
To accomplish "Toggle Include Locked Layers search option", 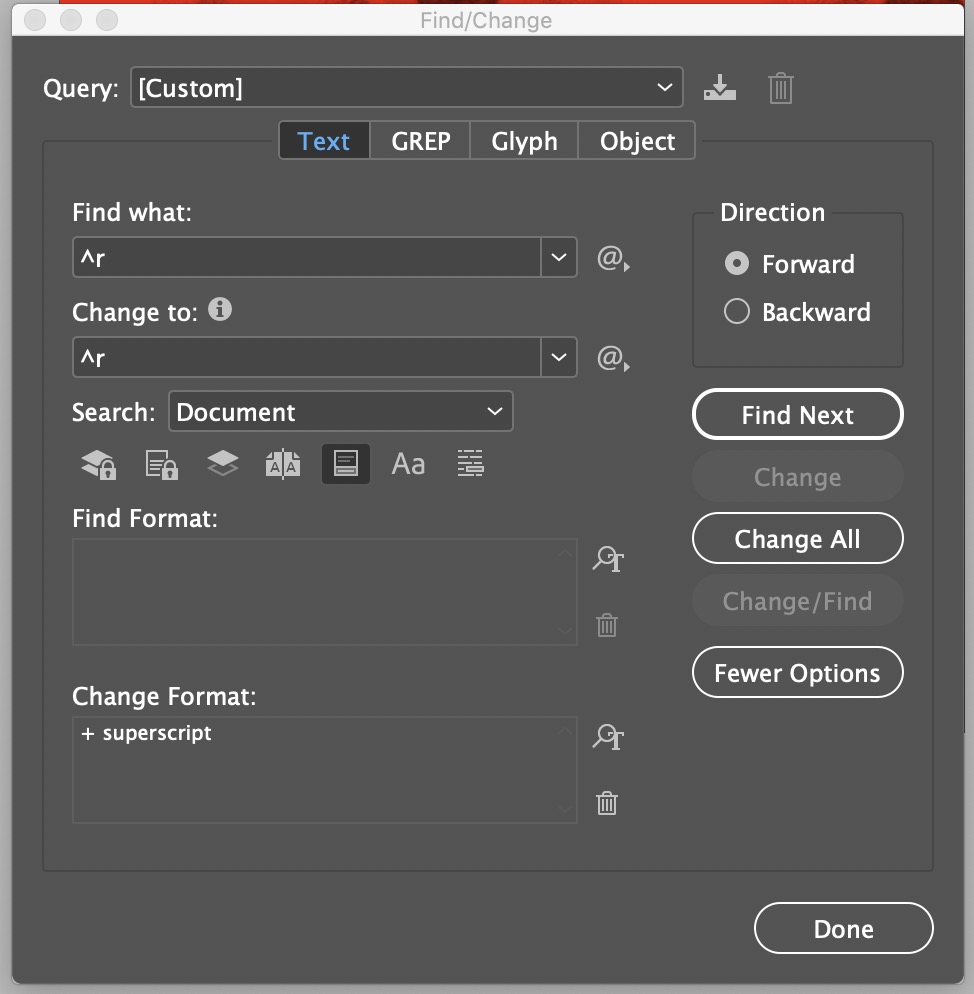I will [98, 464].
